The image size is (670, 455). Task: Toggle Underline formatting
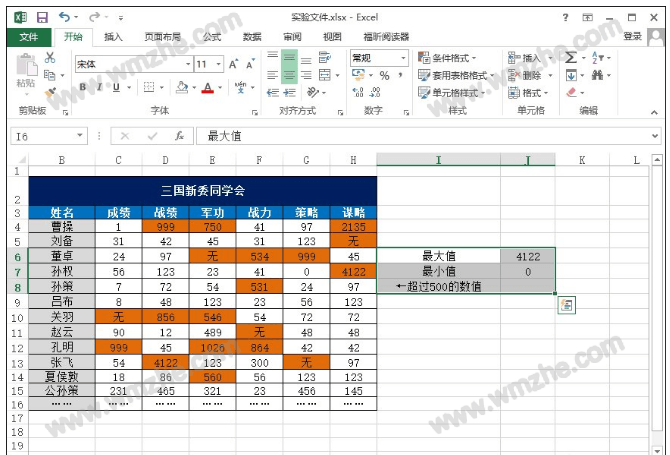tap(116, 87)
